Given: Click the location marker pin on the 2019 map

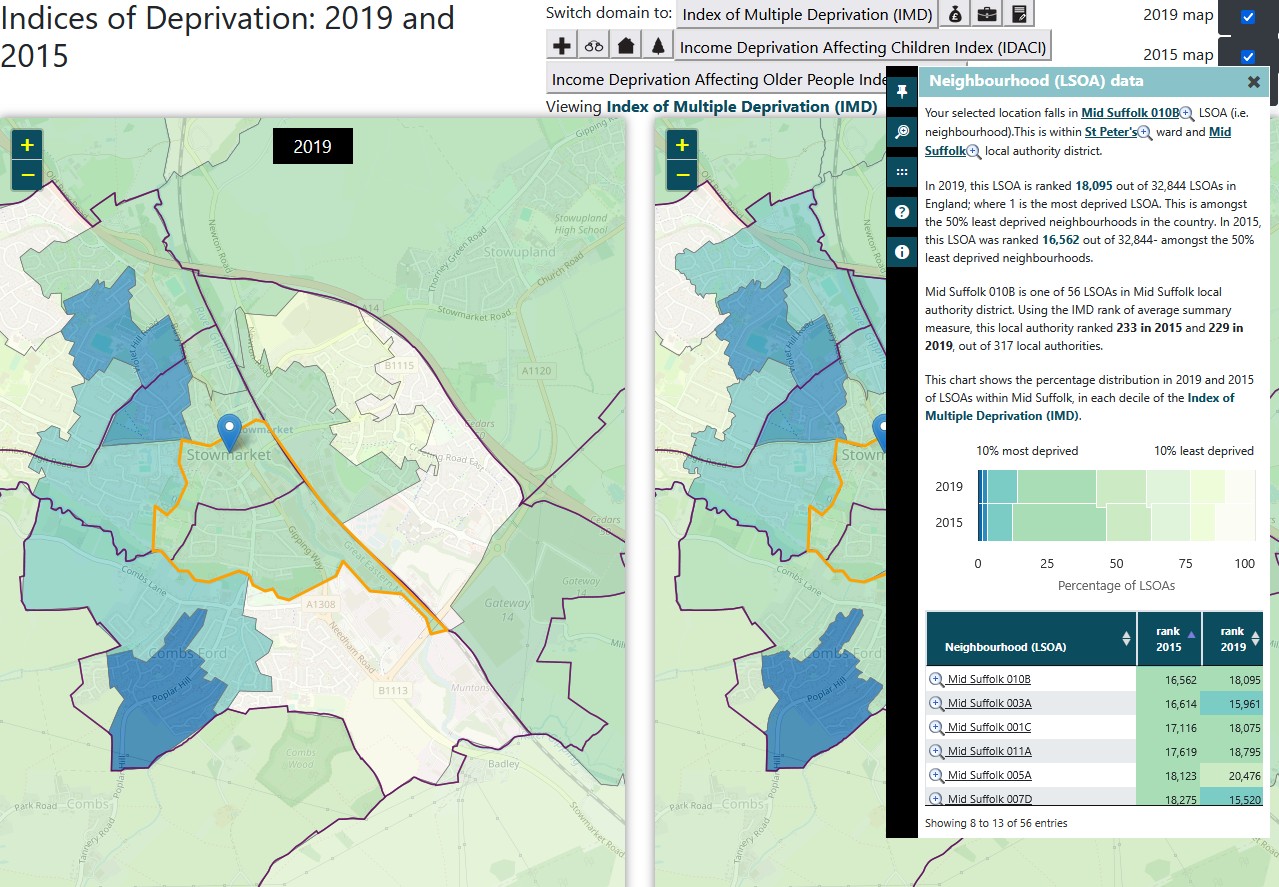Looking at the screenshot, I should pyautogui.click(x=230, y=432).
